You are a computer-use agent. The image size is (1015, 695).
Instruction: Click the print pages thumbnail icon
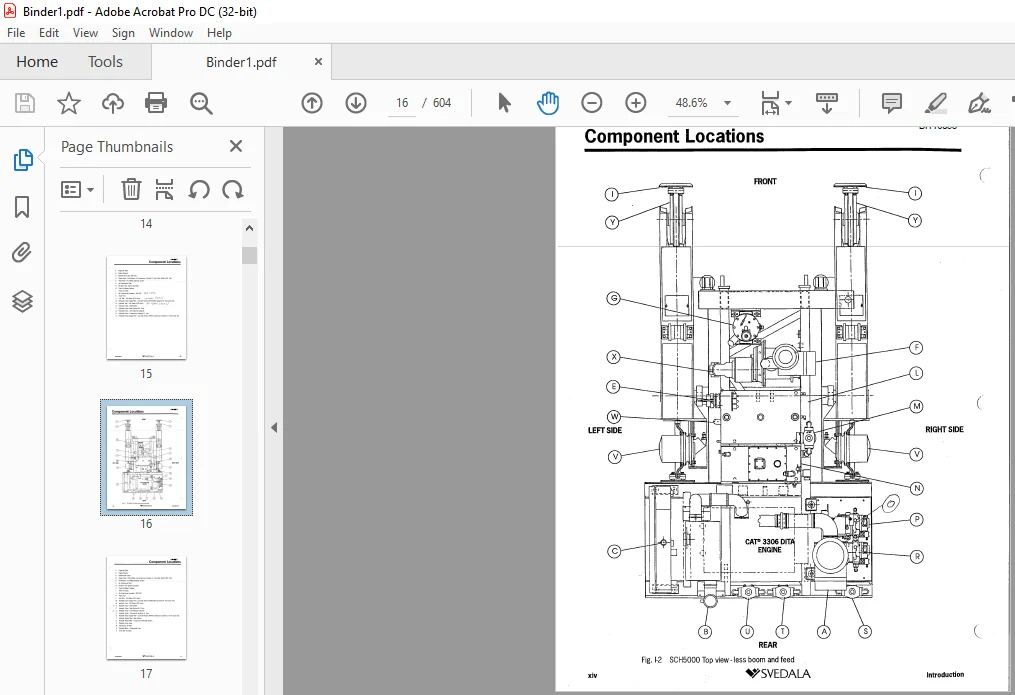click(x=164, y=190)
